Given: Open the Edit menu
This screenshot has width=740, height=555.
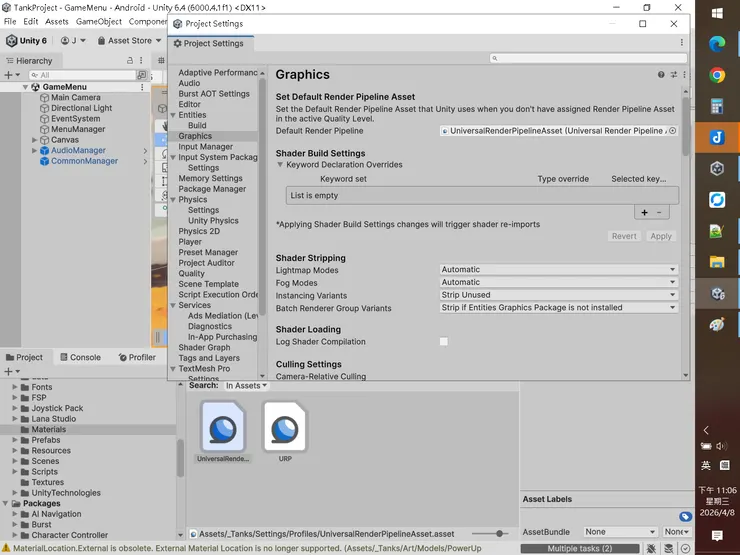Looking at the screenshot, I should (31, 22).
